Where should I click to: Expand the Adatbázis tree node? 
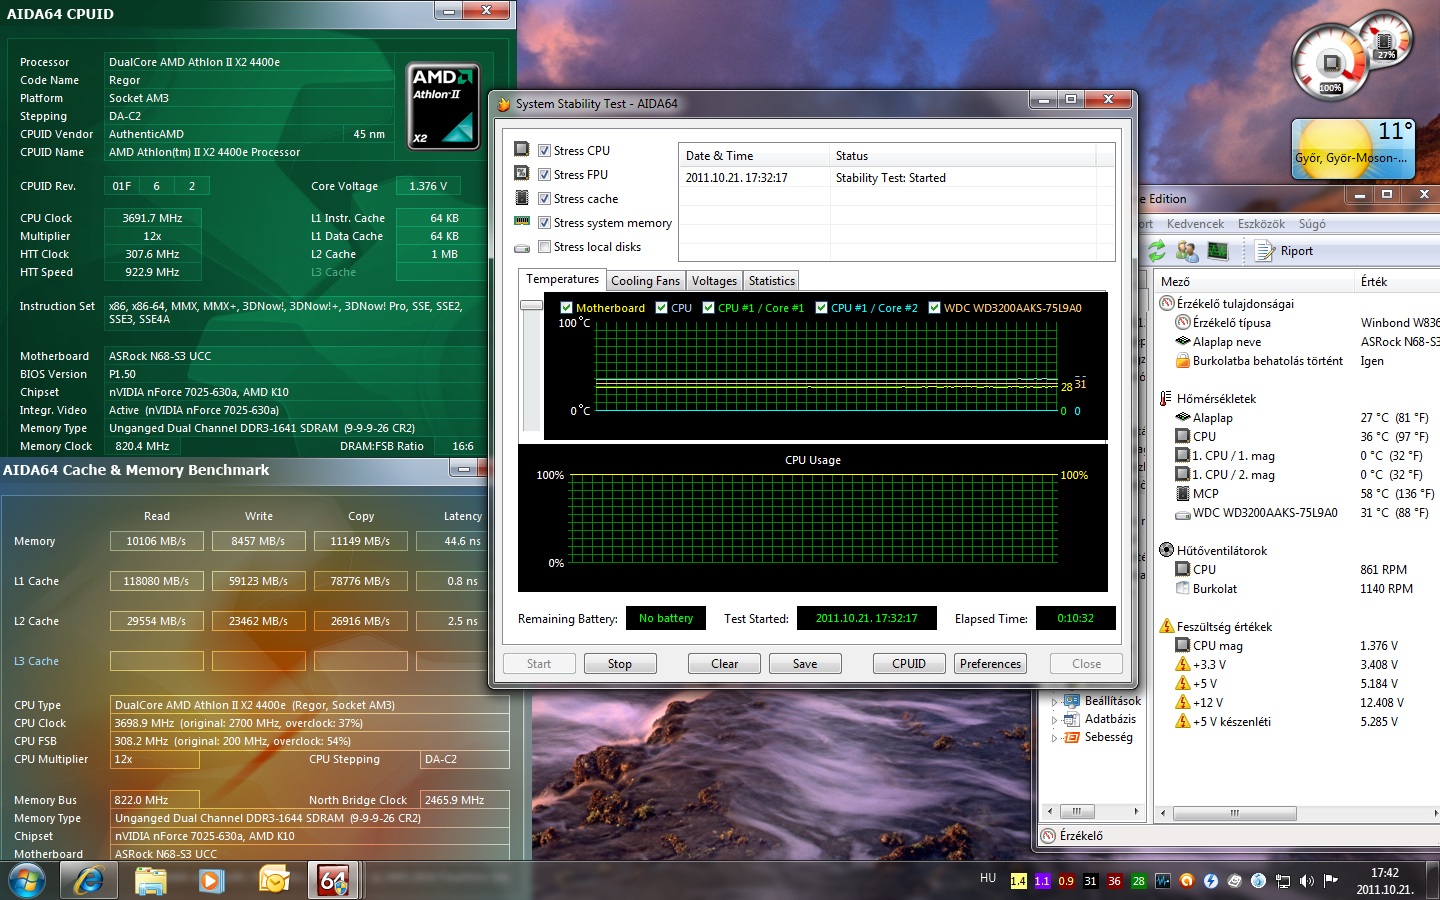(1054, 719)
